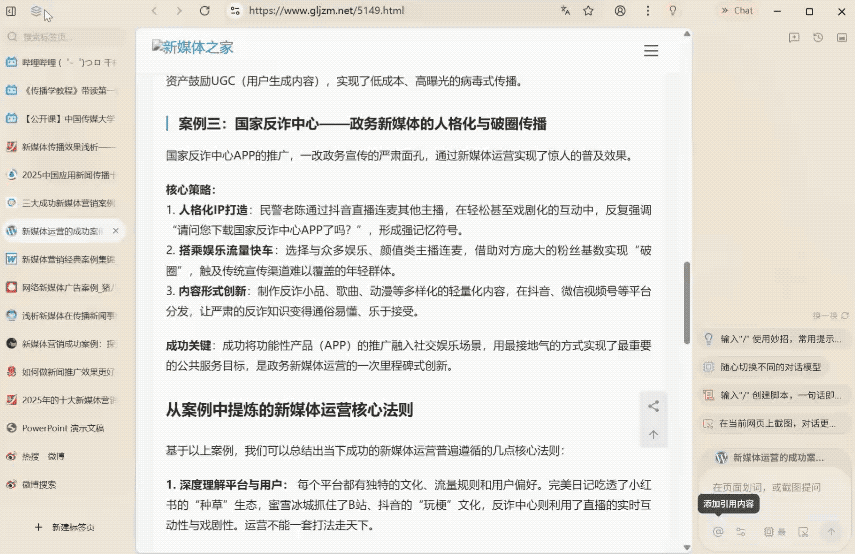Switch to the 微博搜索 tab
This screenshot has height=554, width=855.
(x=63, y=484)
